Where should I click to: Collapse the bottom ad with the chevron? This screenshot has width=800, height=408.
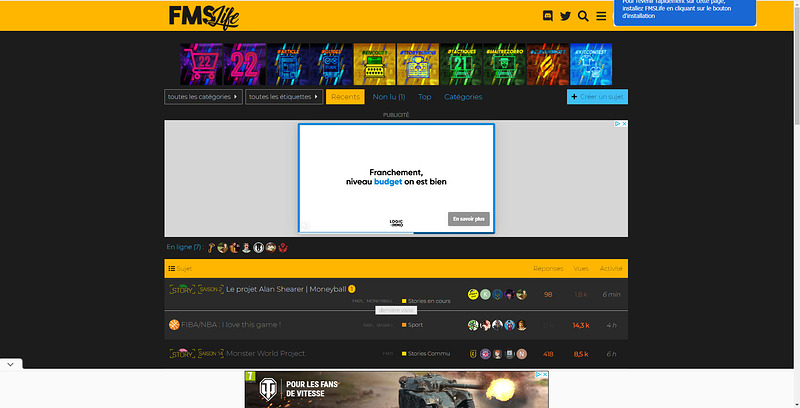coord(11,364)
